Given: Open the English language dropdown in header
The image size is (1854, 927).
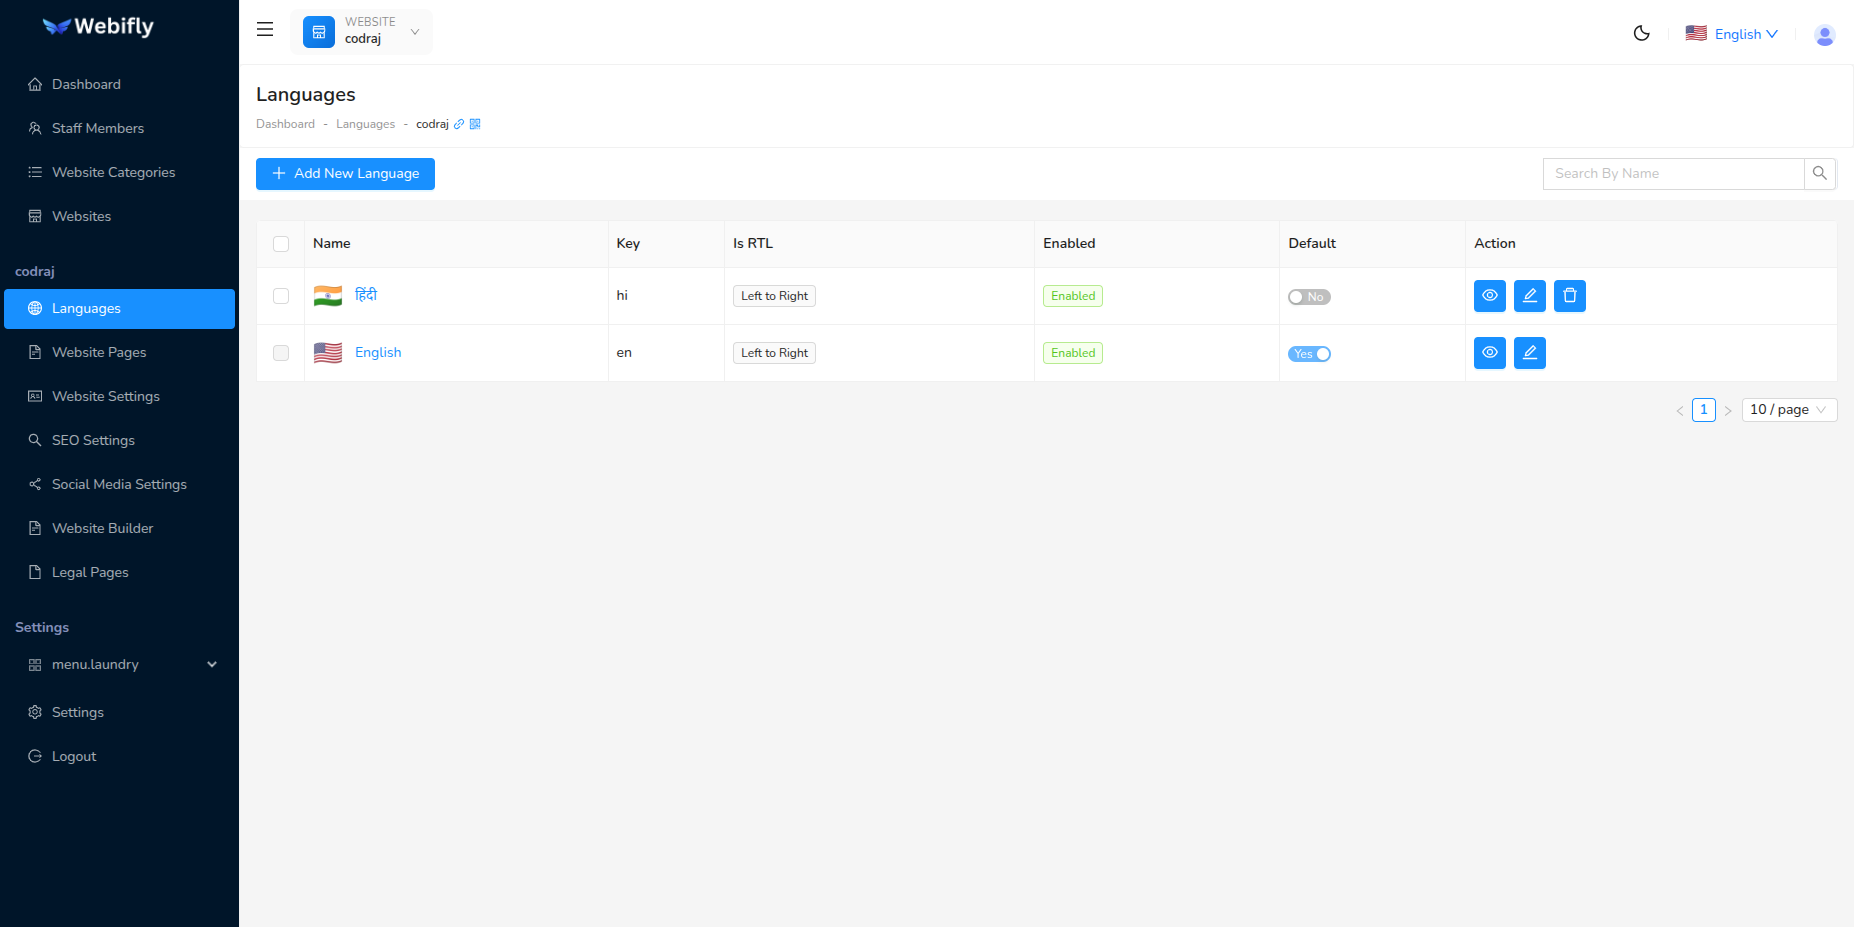Looking at the screenshot, I should click(x=1732, y=34).
